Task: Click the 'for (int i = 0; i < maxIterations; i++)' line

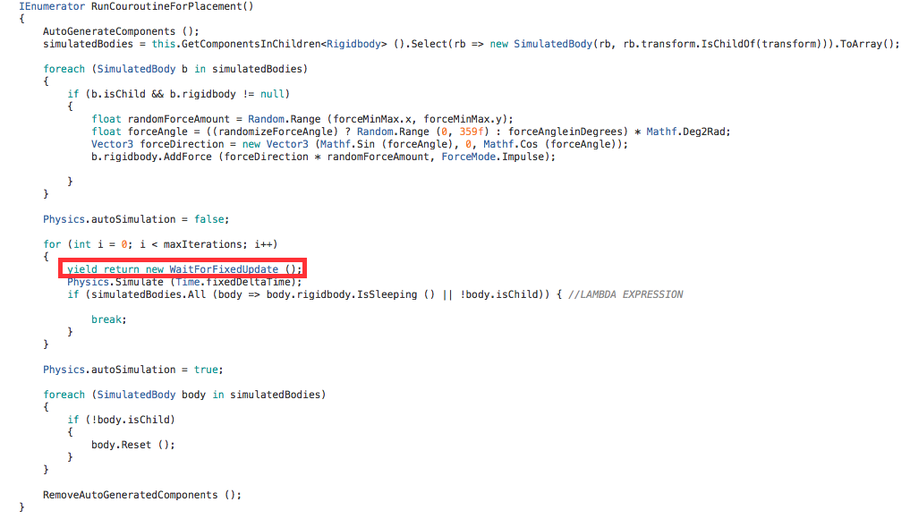Action: (160, 244)
